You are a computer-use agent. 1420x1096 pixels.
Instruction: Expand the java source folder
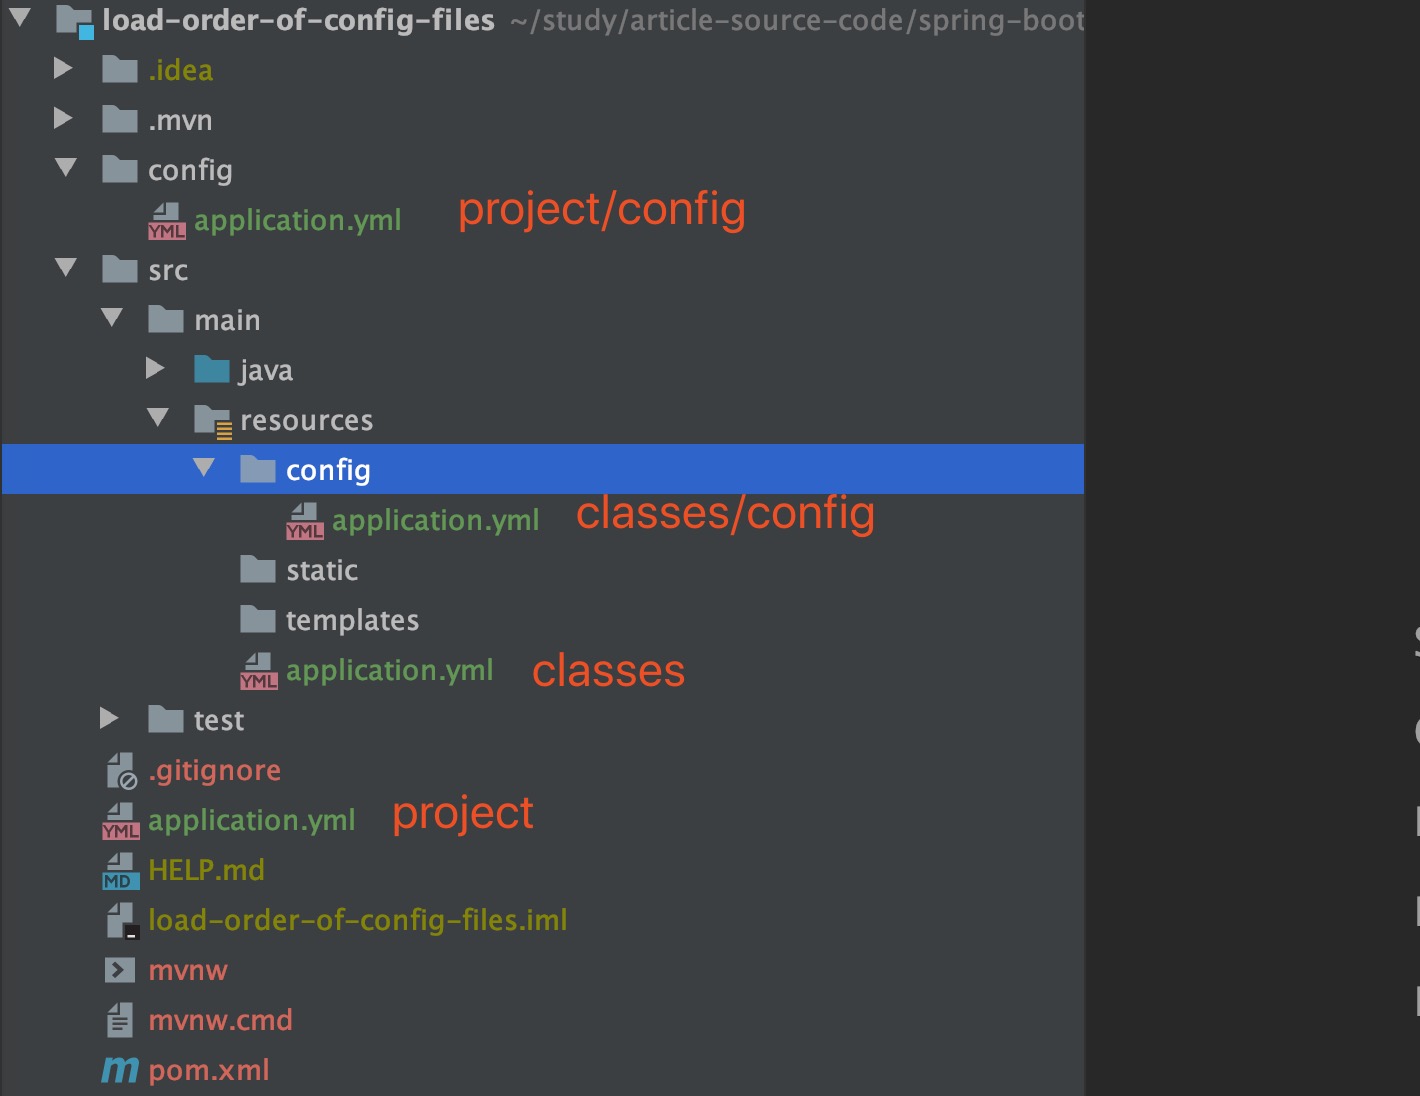coord(155,368)
